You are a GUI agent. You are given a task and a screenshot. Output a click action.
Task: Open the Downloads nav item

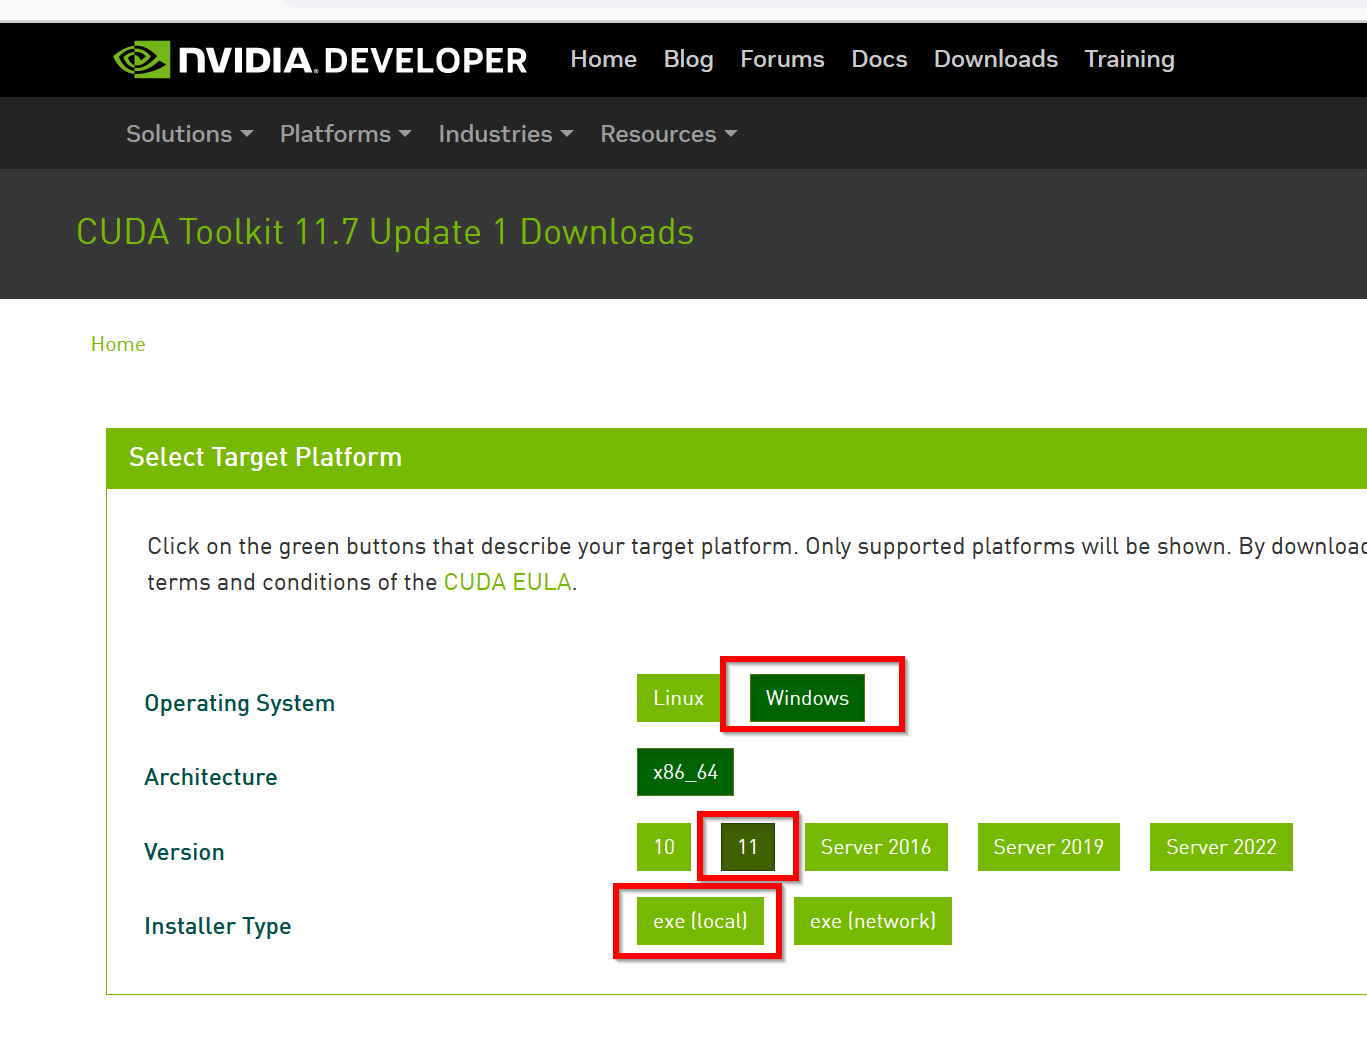pyautogui.click(x=995, y=59)
